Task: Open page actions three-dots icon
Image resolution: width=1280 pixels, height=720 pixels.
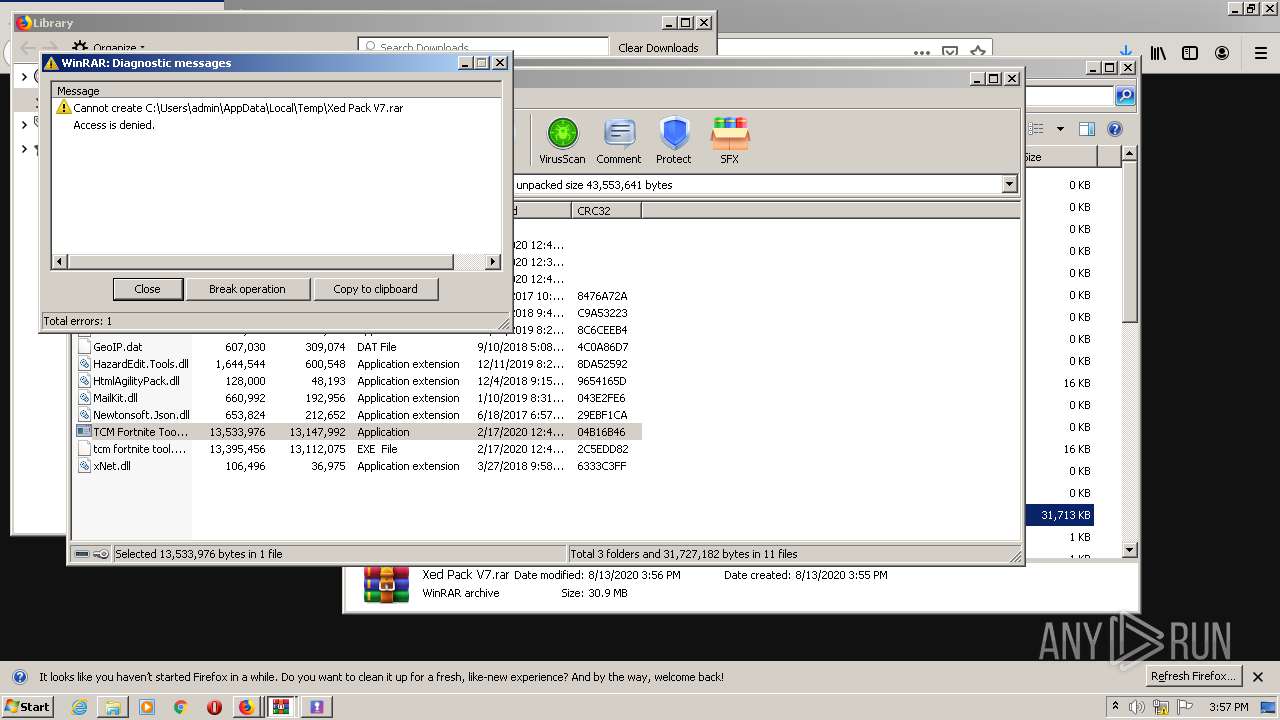Action: 921,52
